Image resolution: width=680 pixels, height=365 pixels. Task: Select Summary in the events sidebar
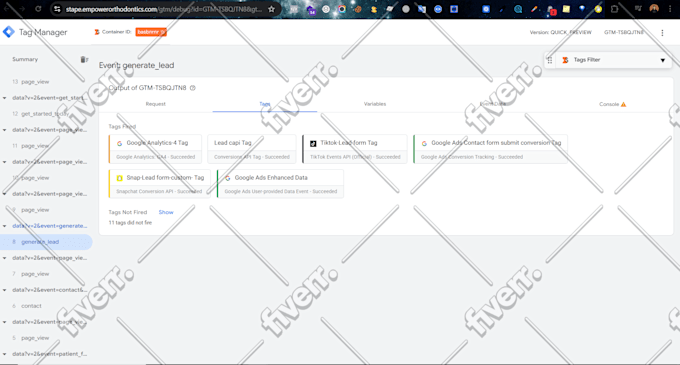pos(25,59)
